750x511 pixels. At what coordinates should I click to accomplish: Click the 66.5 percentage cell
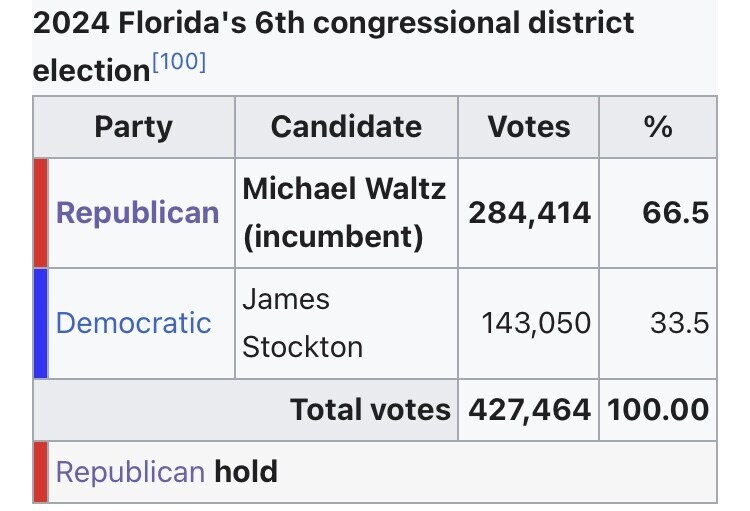(x=676, y=213)
